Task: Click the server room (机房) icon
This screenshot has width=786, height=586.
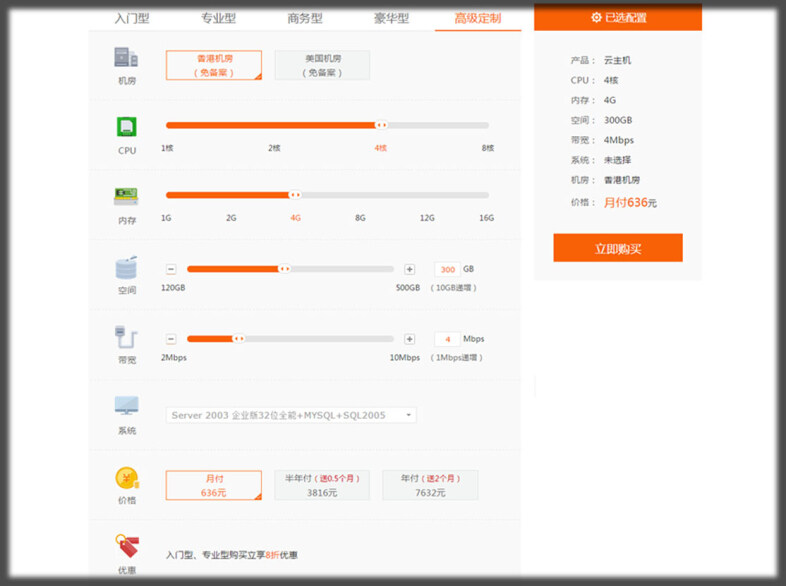Action: [x=126, y=58]
